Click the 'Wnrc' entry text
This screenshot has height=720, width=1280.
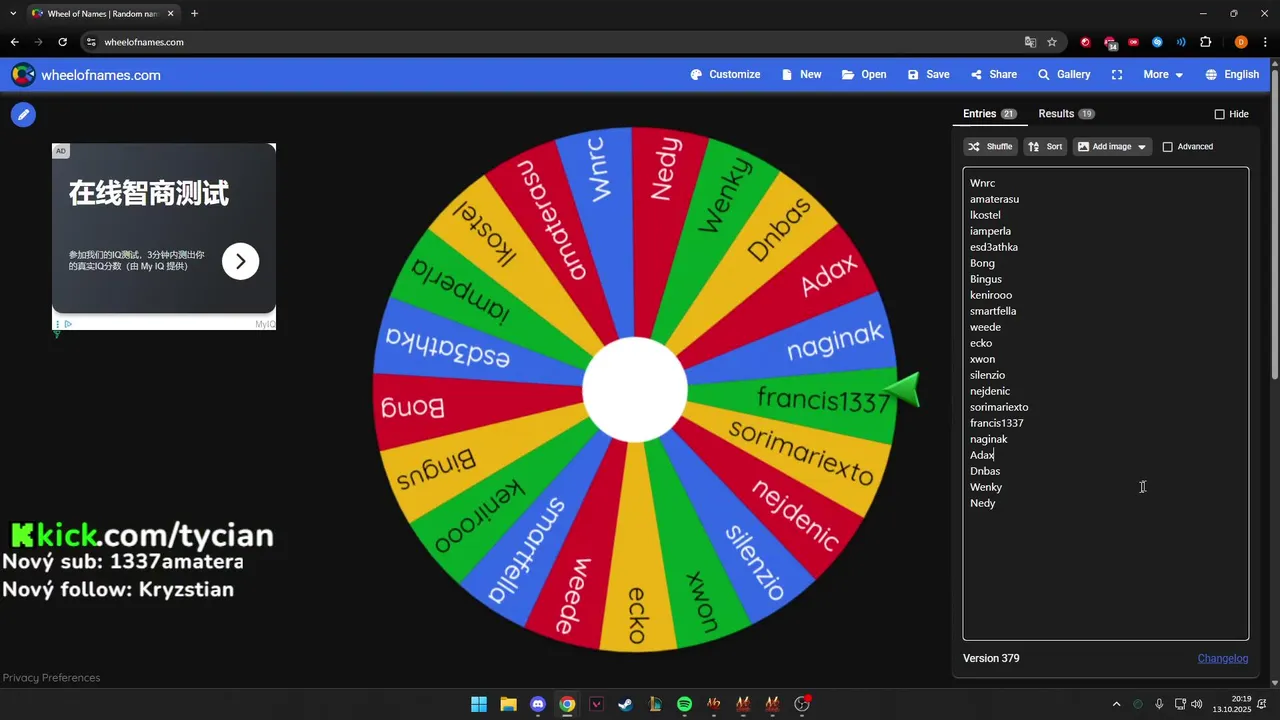tap(982, 183)
